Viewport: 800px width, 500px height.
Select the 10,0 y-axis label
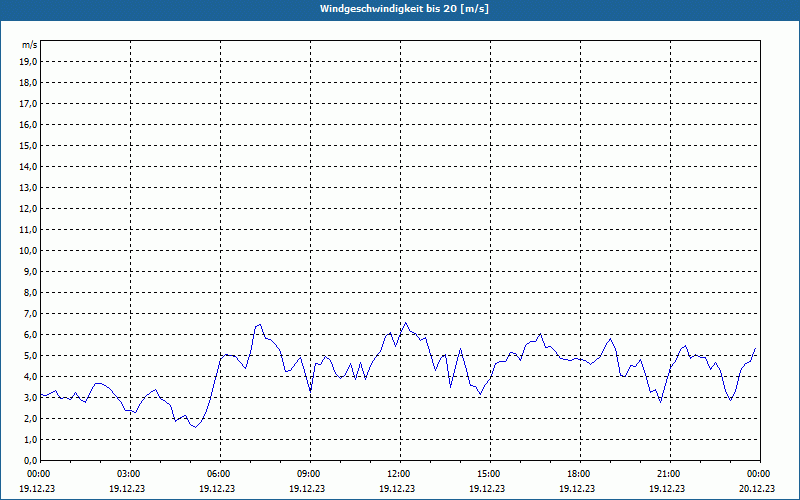[28, 251]
